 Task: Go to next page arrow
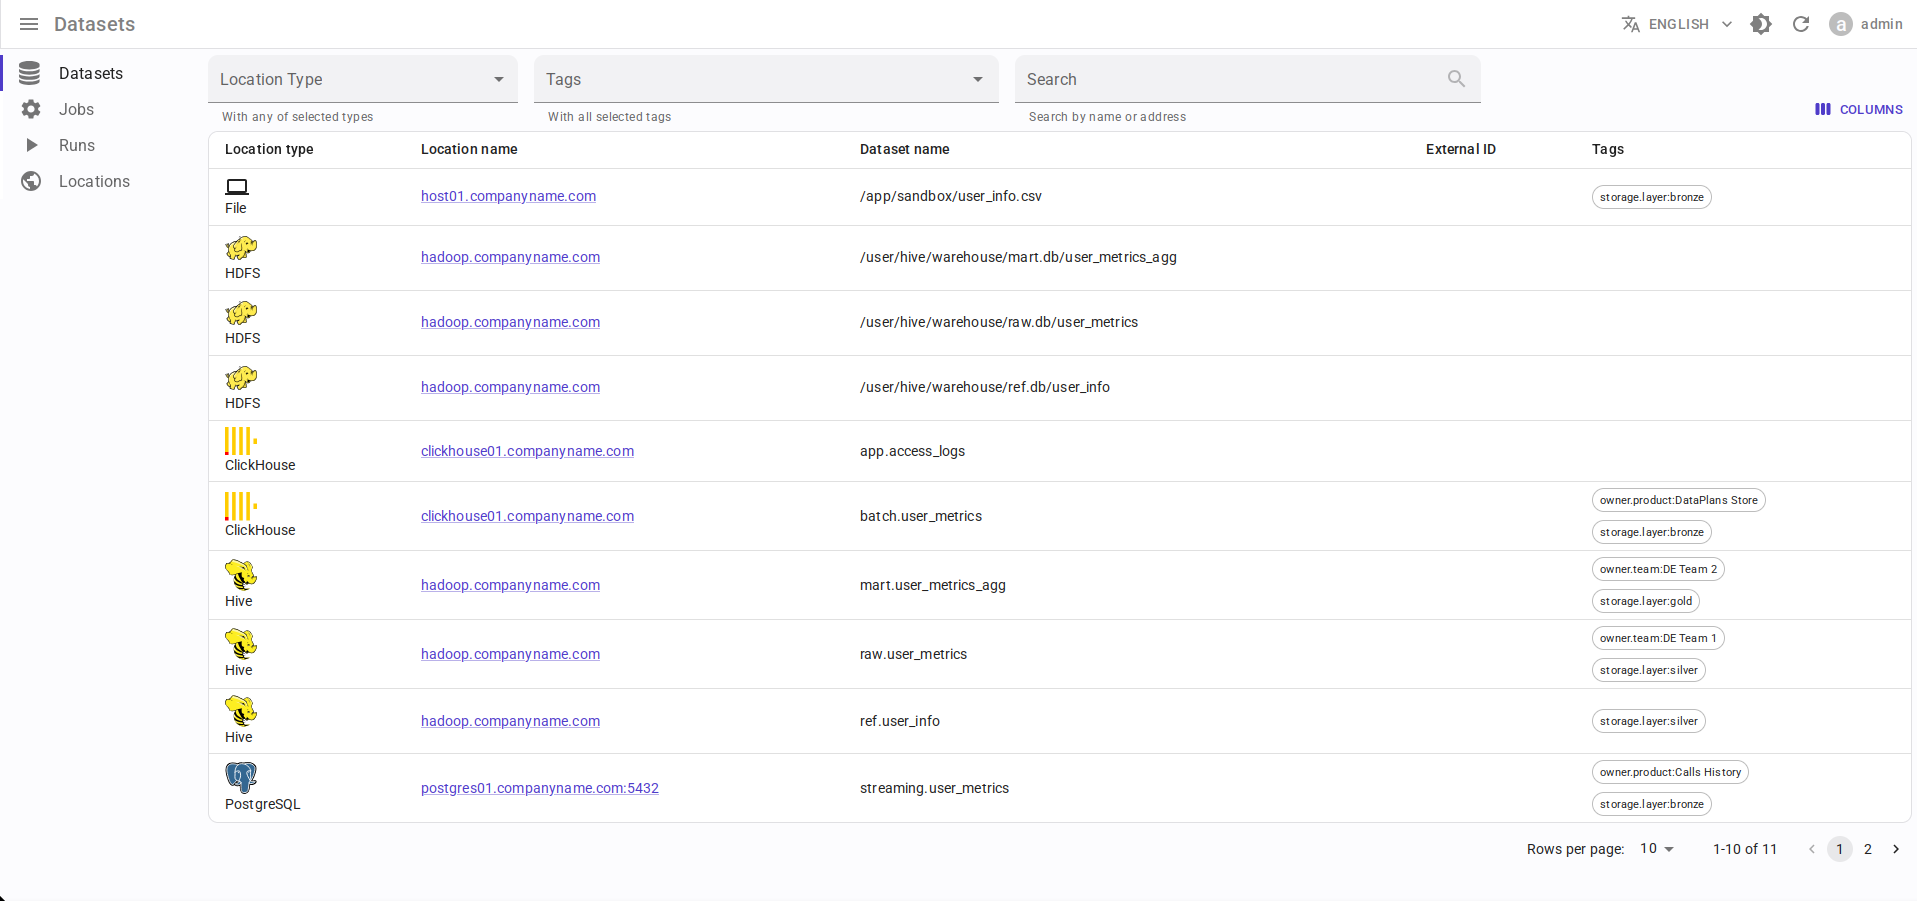pyautogui.click(x=1896, y=849)
